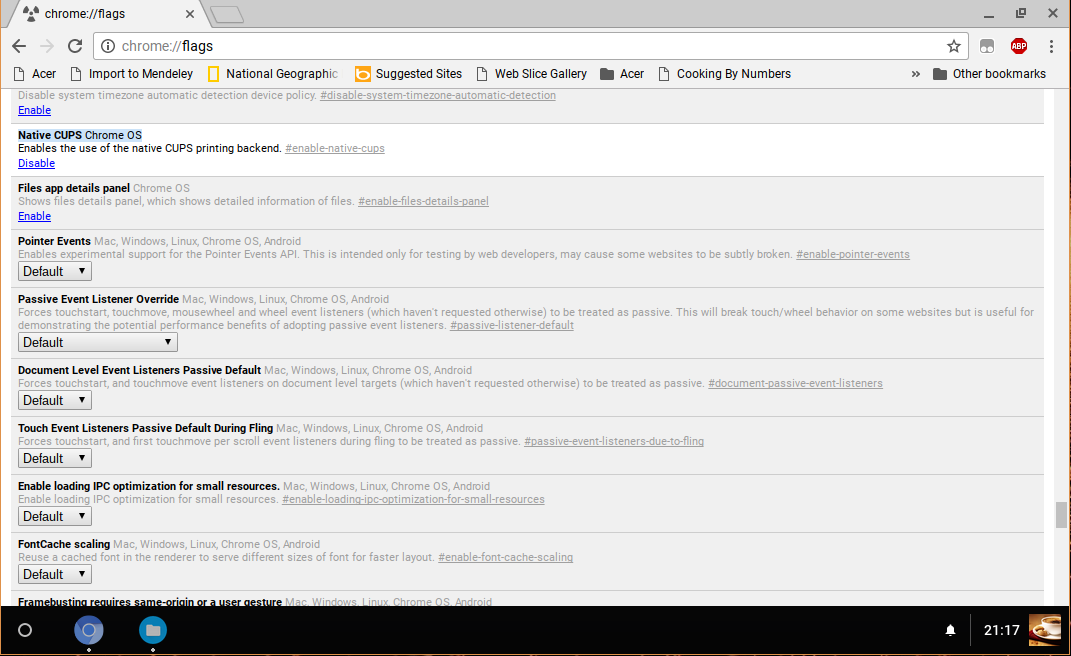Enable the system timezone detection policy flag
The image size is (1071, 656).
[34, 110]
